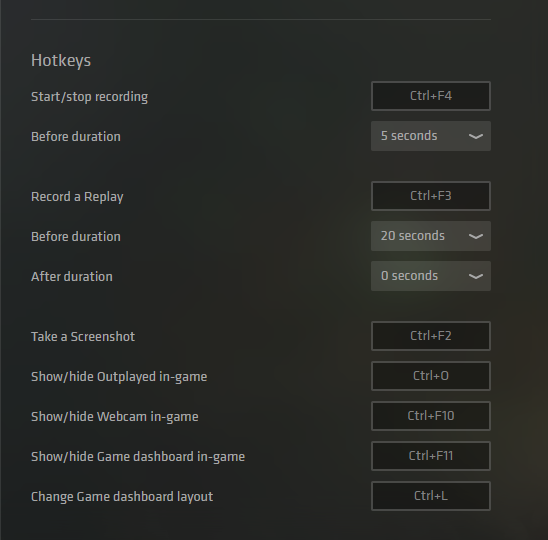548x540 pixels.
Task: Click the Ctrl+F2 screenshot hotkey box
Action: click(x=431, y=336)
